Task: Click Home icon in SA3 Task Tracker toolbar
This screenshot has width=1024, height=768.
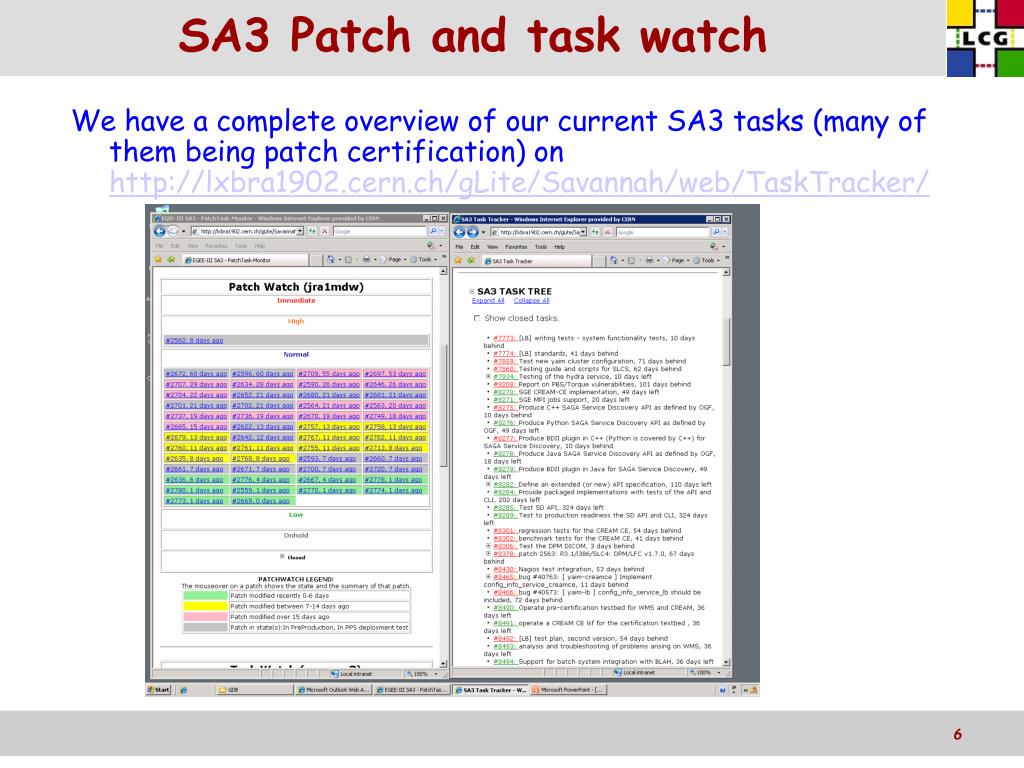Action: click(613, 261)
